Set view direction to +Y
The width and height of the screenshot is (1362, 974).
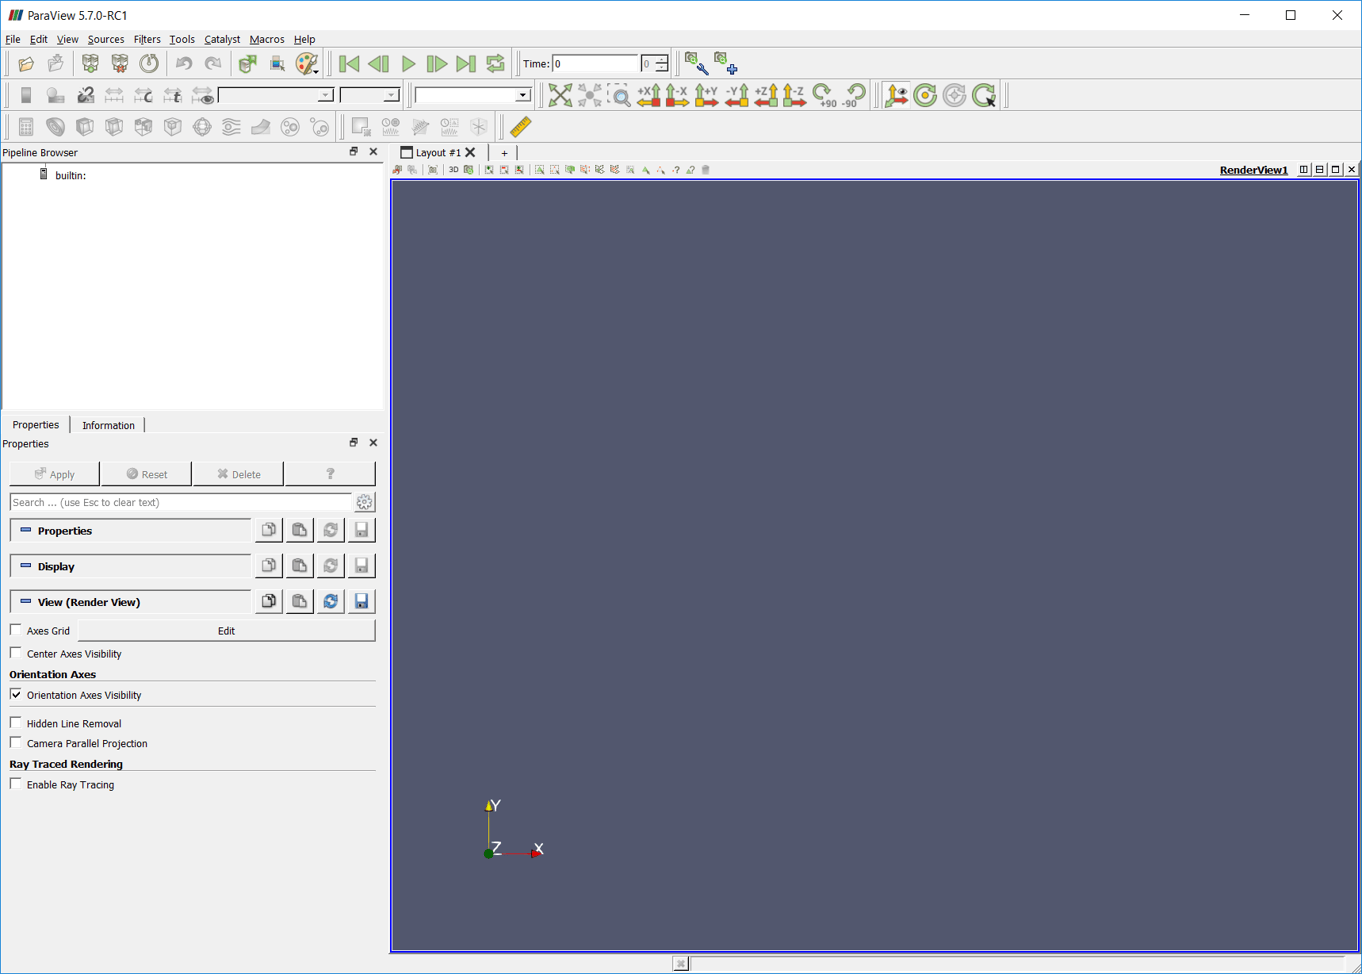click(x=707, y=95)
